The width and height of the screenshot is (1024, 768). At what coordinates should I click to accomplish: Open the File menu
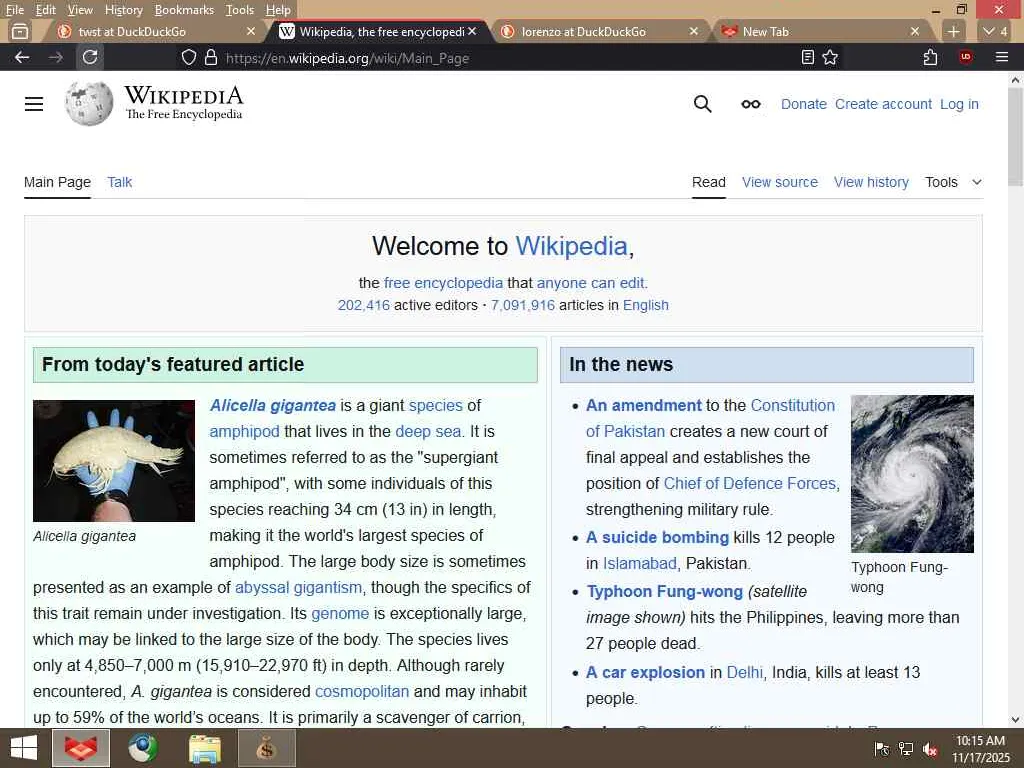pyautogui.click(x=14, y=10)
